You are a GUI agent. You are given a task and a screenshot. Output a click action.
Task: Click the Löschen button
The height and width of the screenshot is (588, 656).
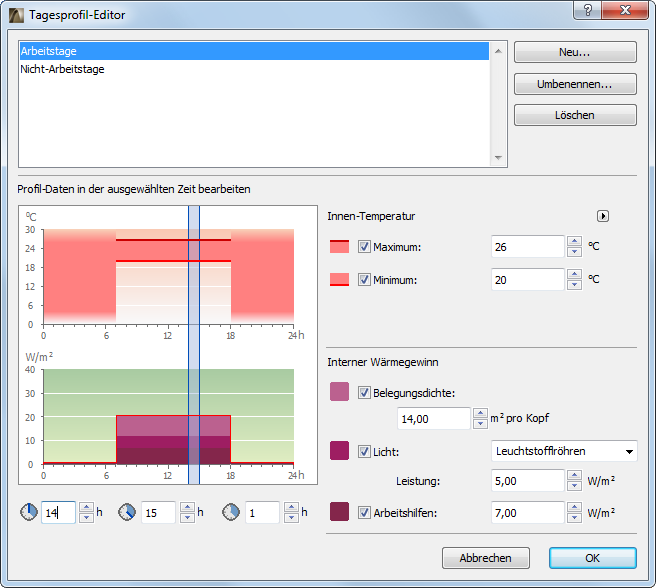point(575,115)
